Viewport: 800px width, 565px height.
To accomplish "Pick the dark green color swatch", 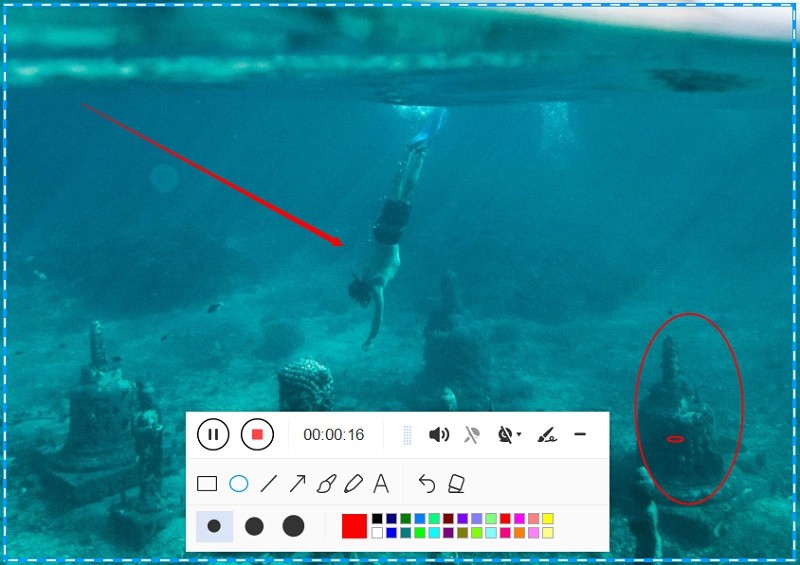I will coord(406,519).
